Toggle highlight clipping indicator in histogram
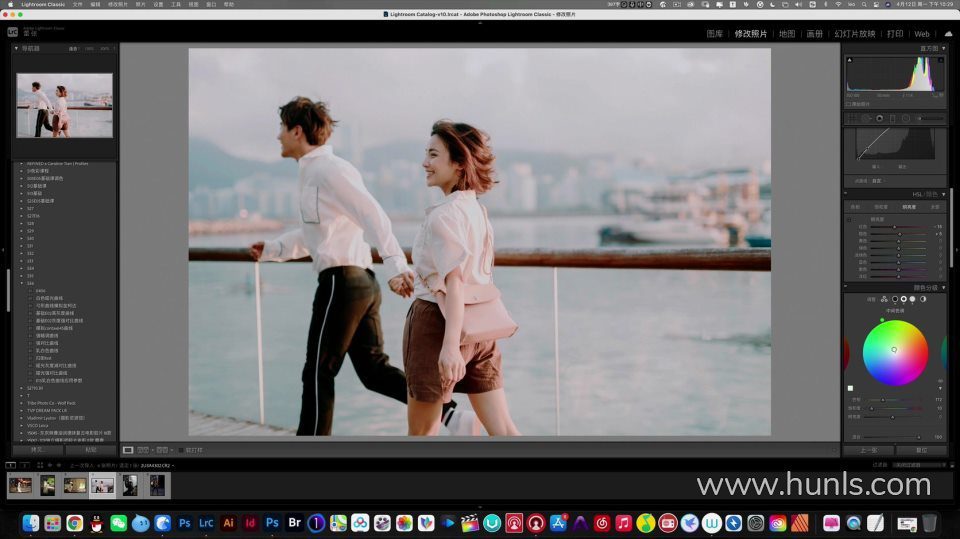This screenshot has width=960, height=539. (x=941, y=60)
